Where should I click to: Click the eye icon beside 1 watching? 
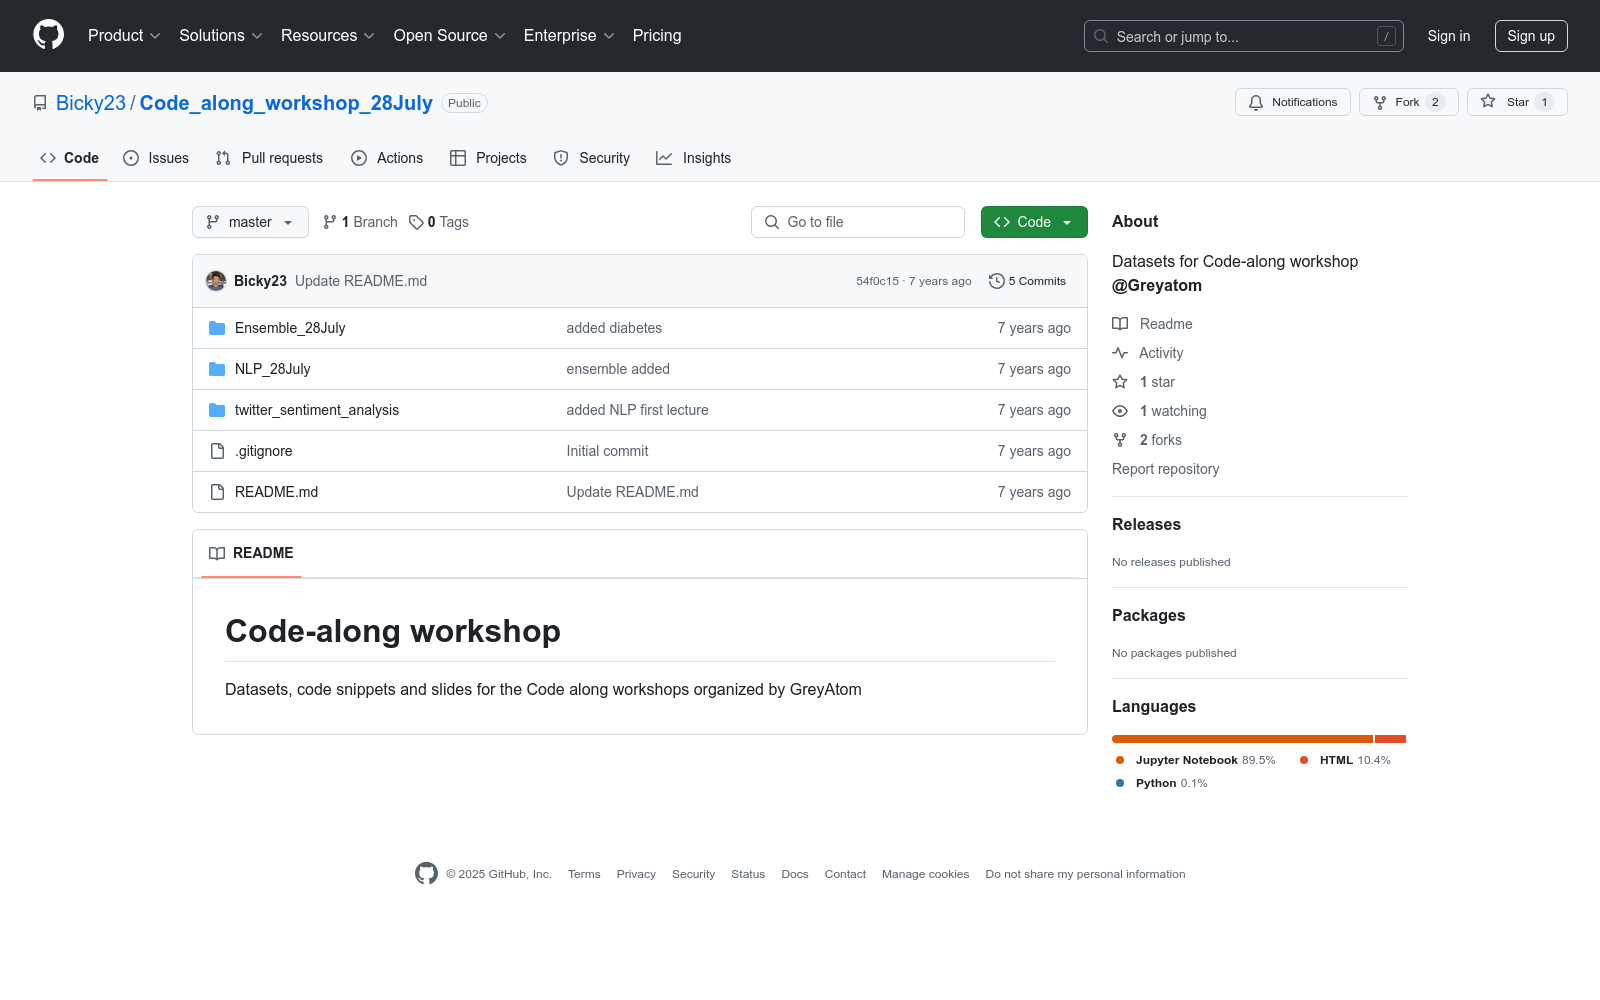click(1120, 411)
